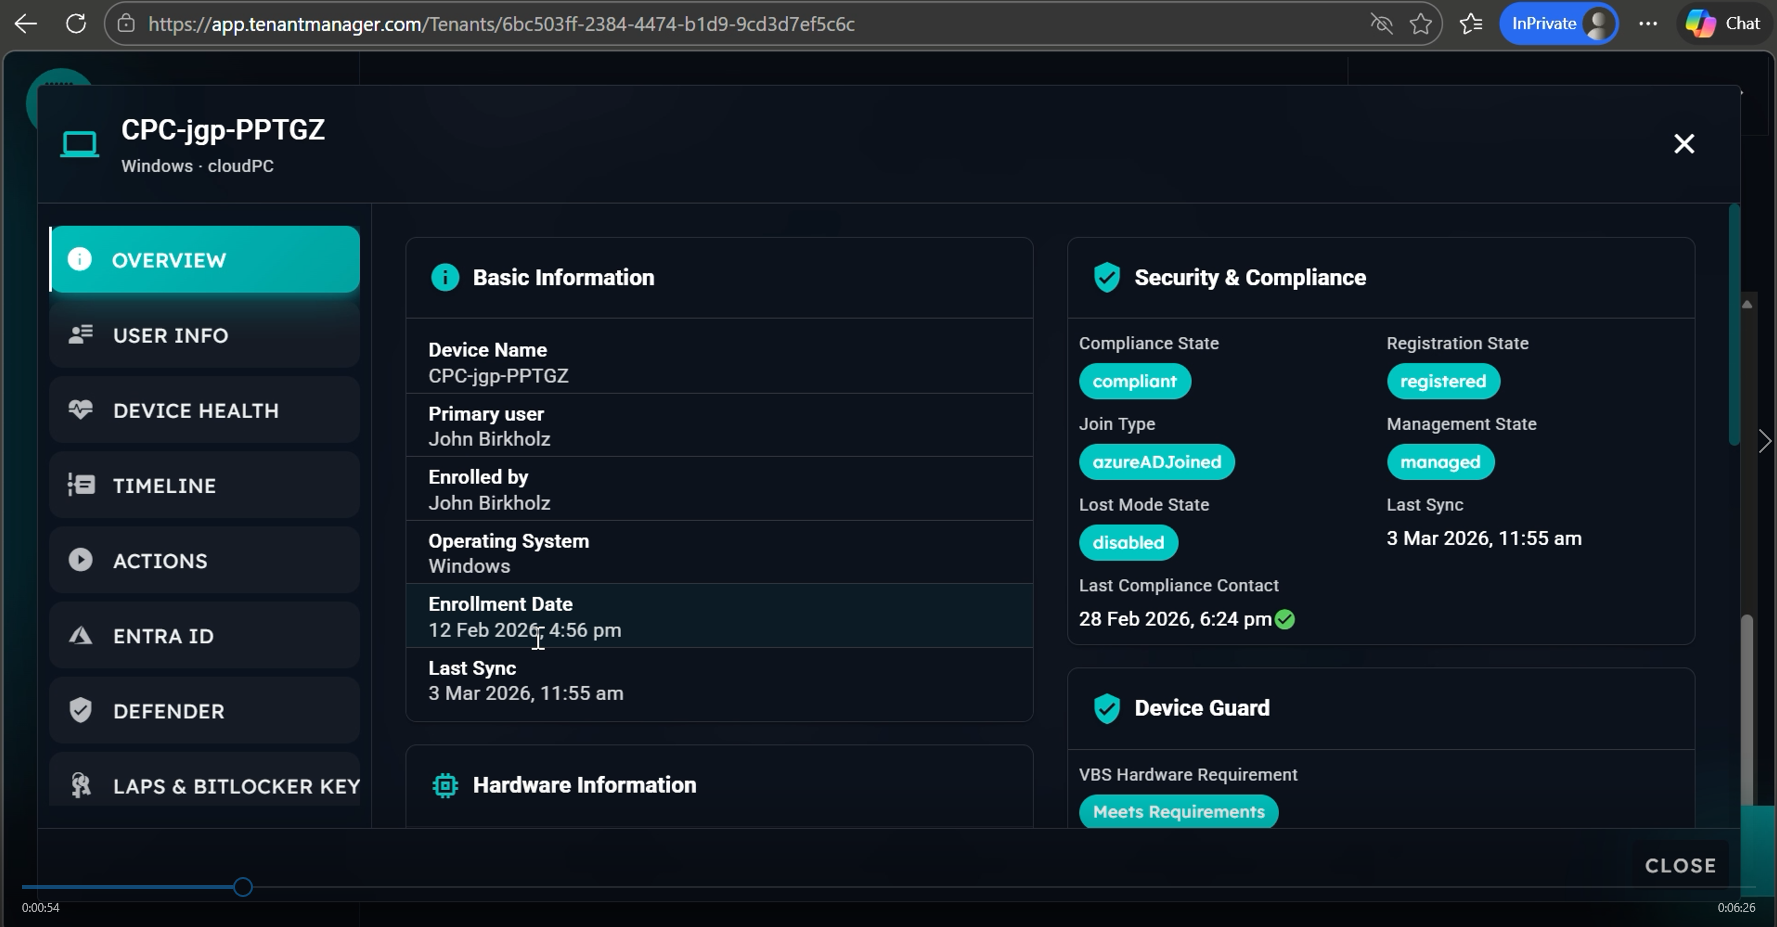
Task: Click the video progress slider handle
Action: [243, 887]
